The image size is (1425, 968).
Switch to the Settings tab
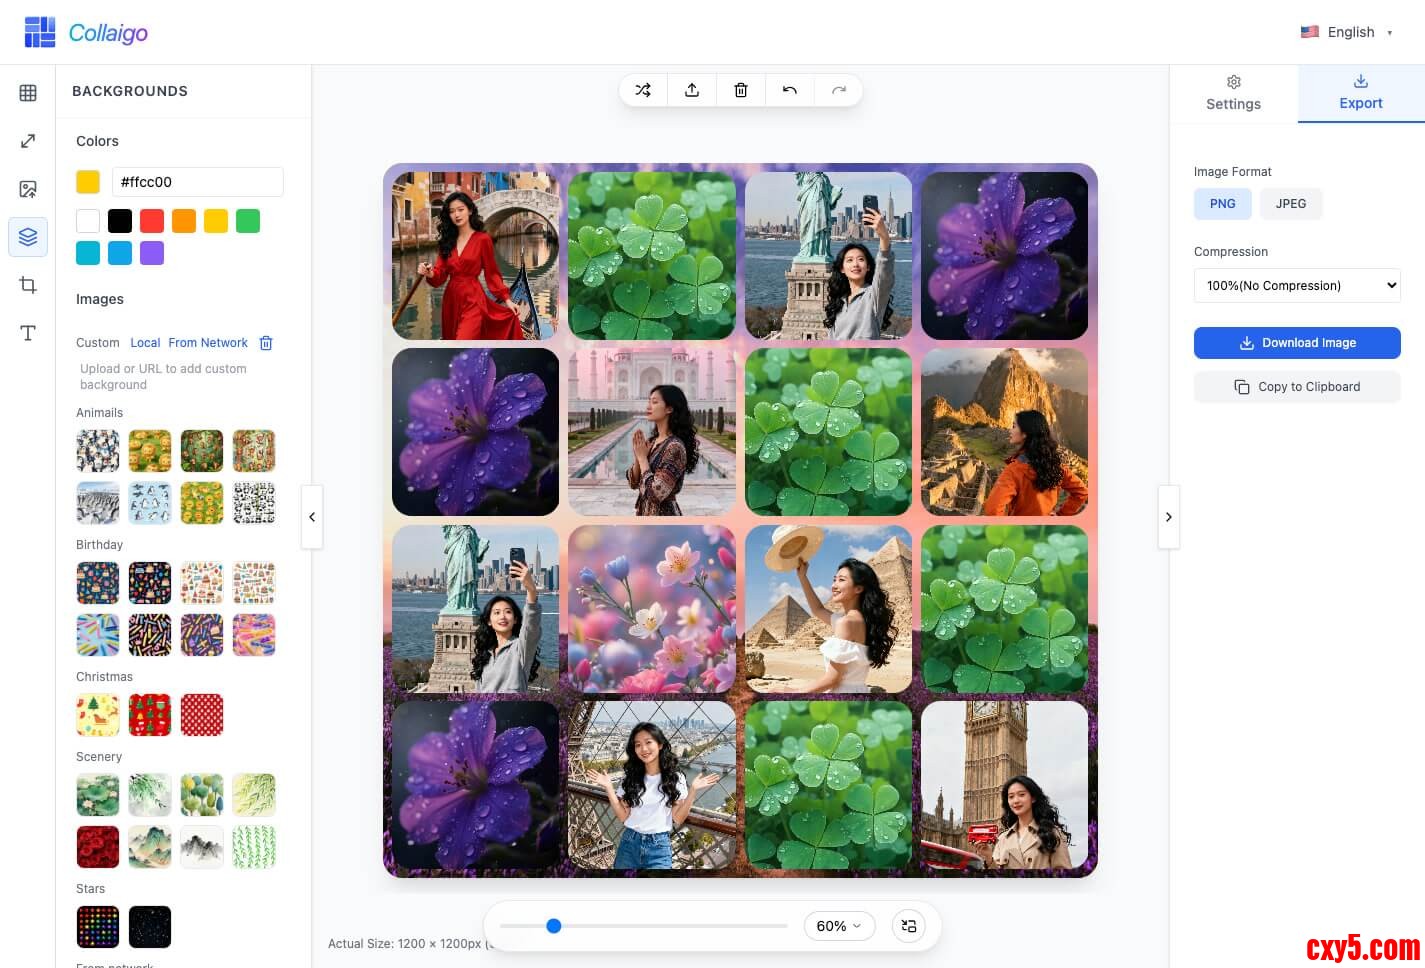(x=1233, y=93)
